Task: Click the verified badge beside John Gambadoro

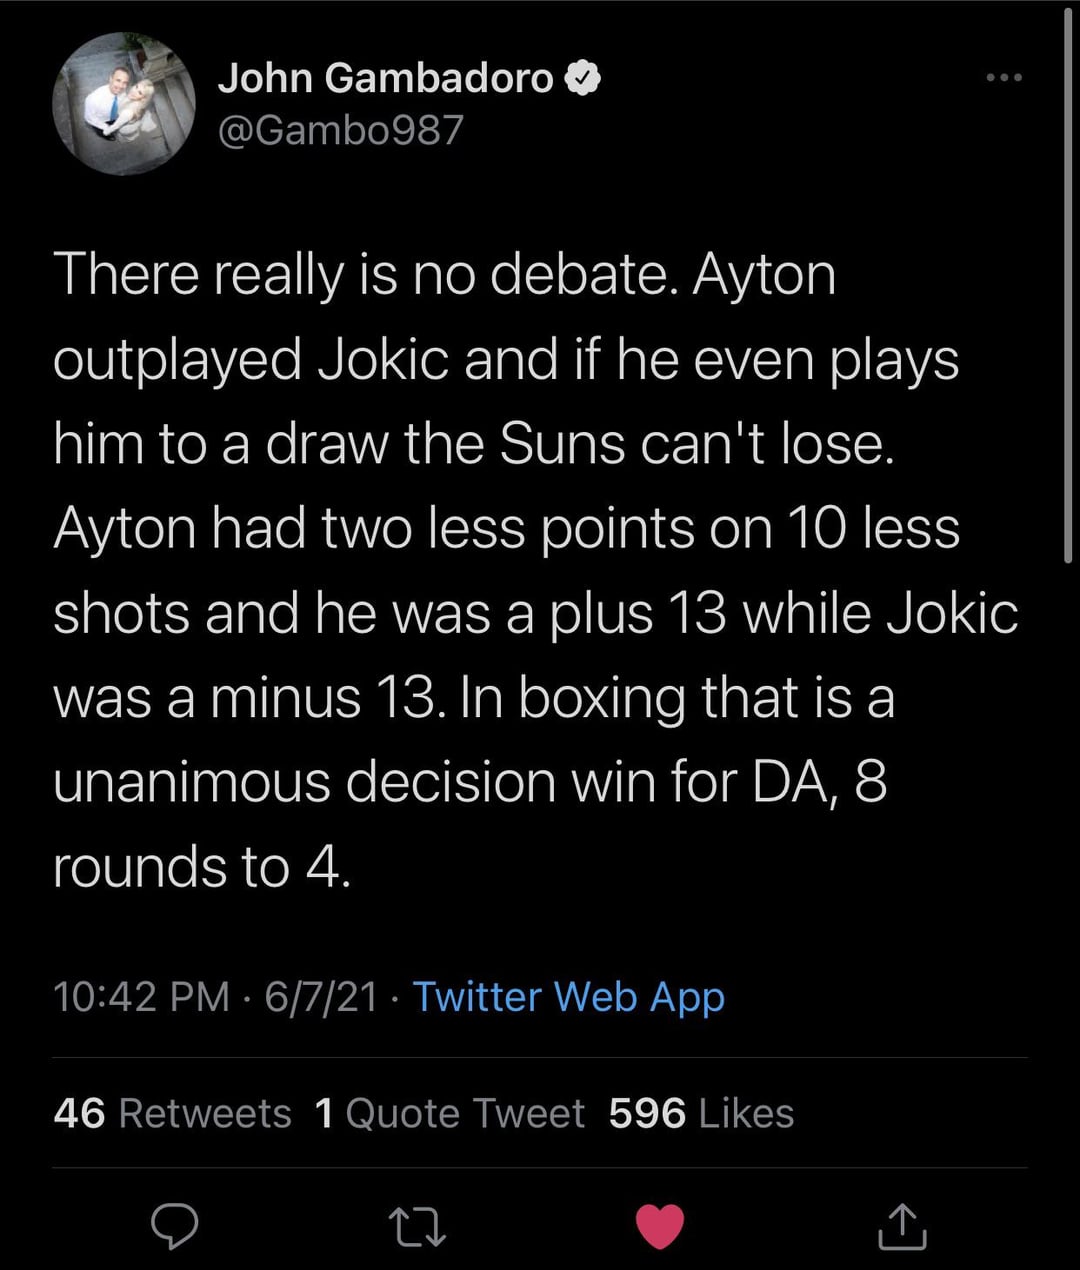Action: (583, 78)
